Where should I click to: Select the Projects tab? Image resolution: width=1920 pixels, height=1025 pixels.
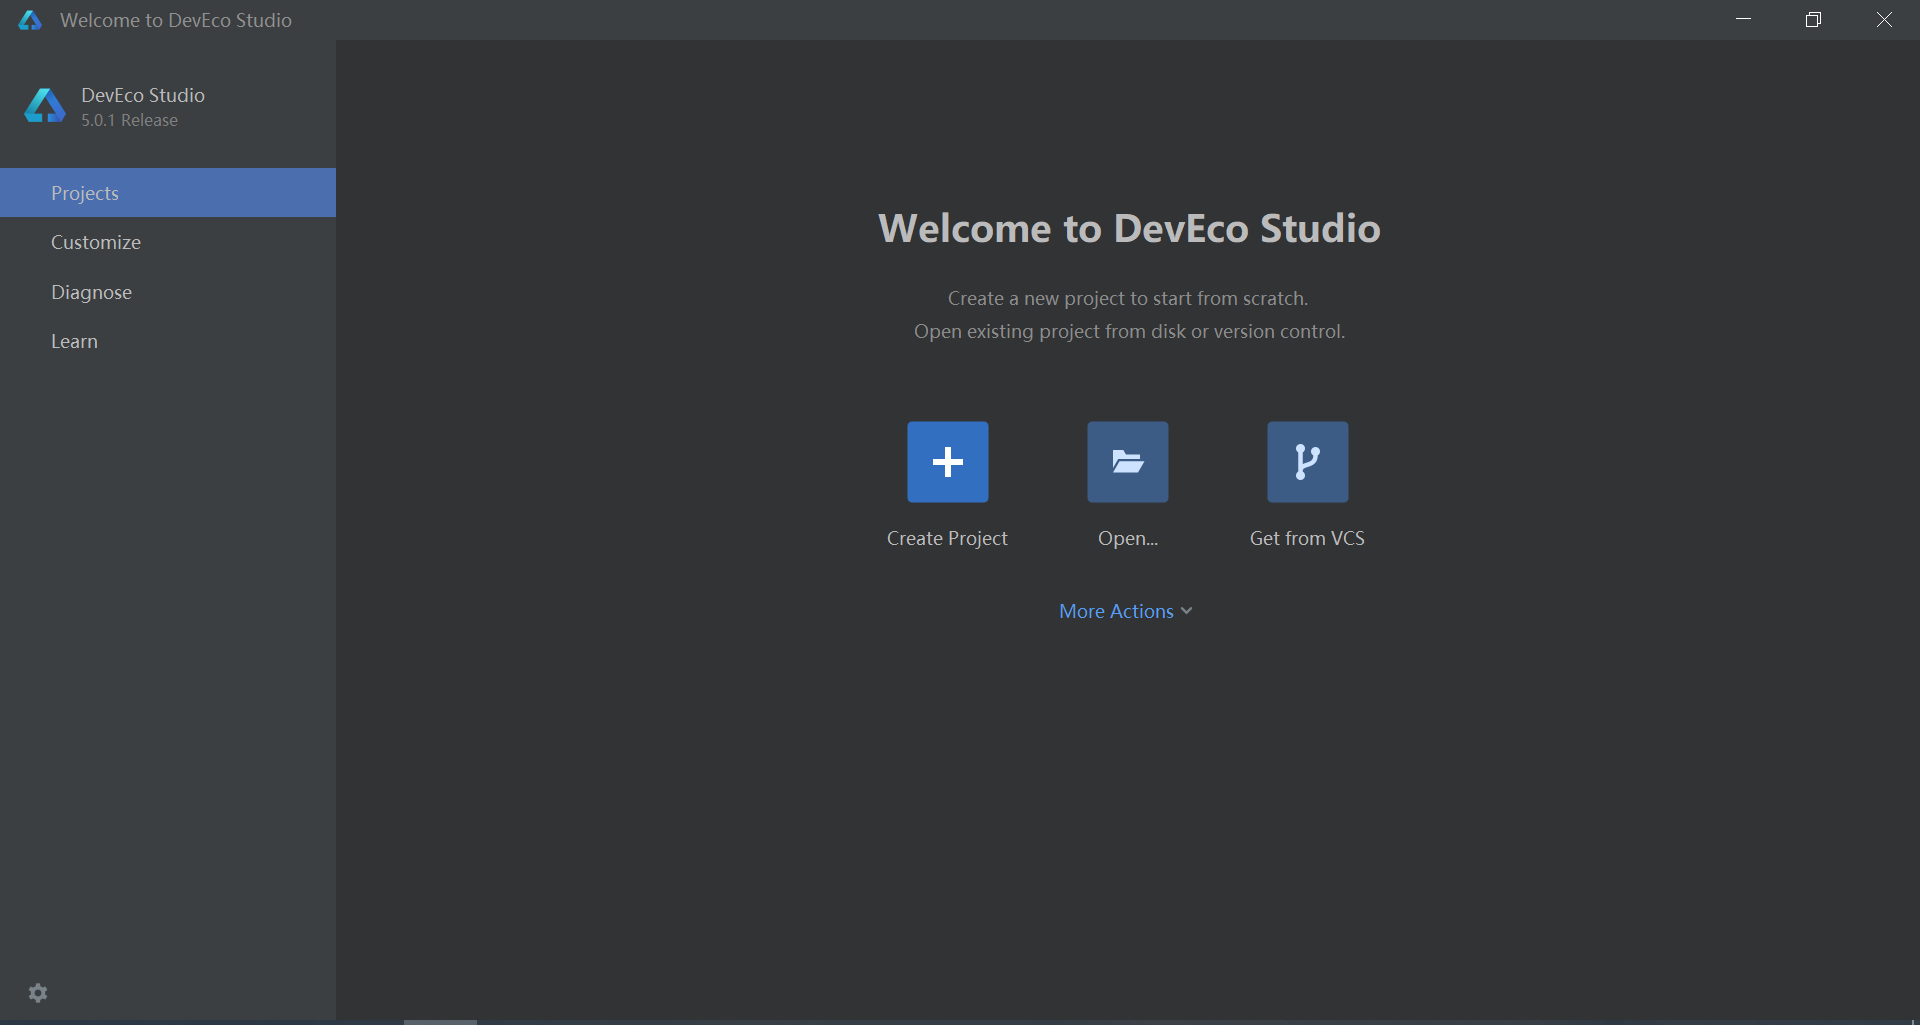point(168,193)
